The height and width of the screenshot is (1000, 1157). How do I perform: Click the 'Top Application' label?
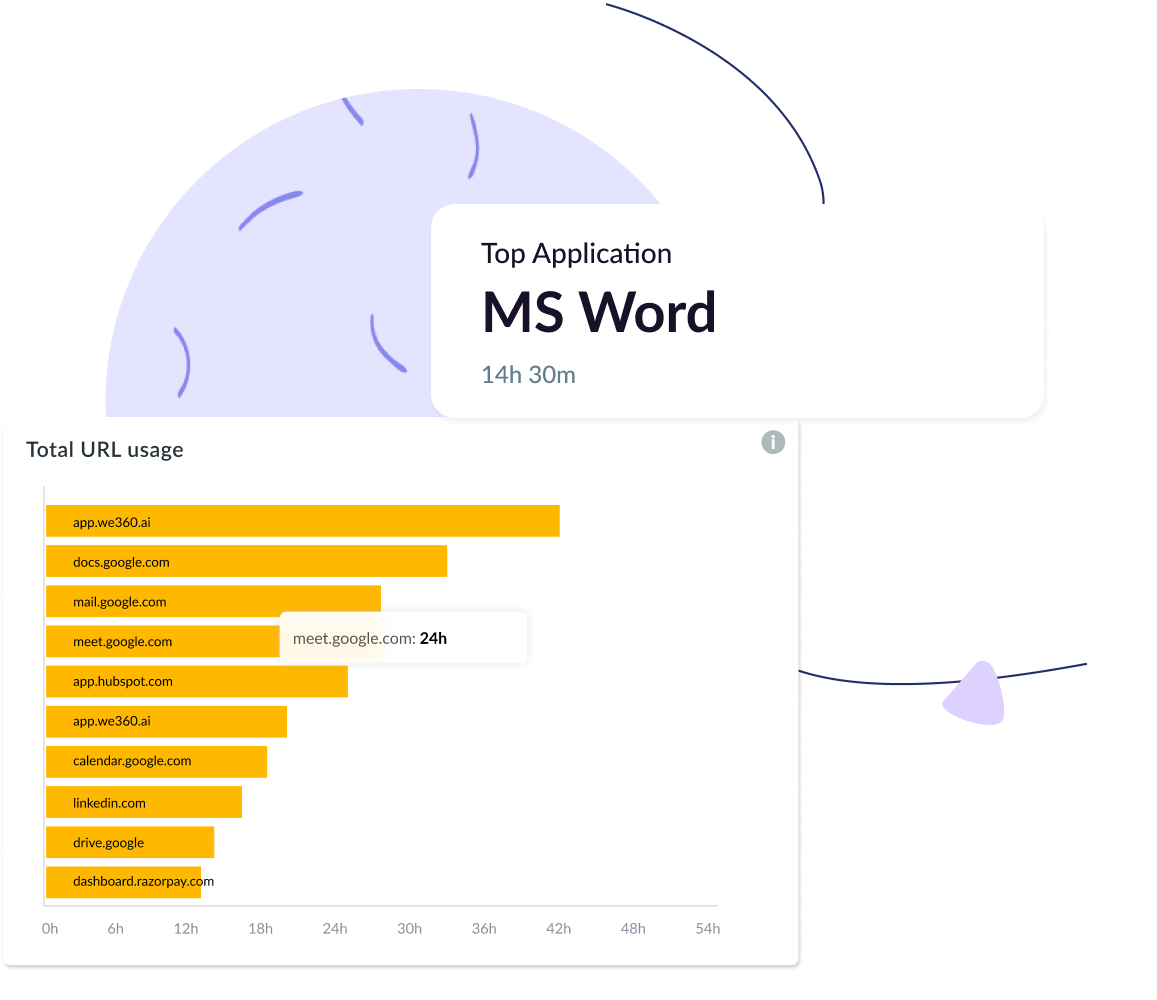coord(576,253)
